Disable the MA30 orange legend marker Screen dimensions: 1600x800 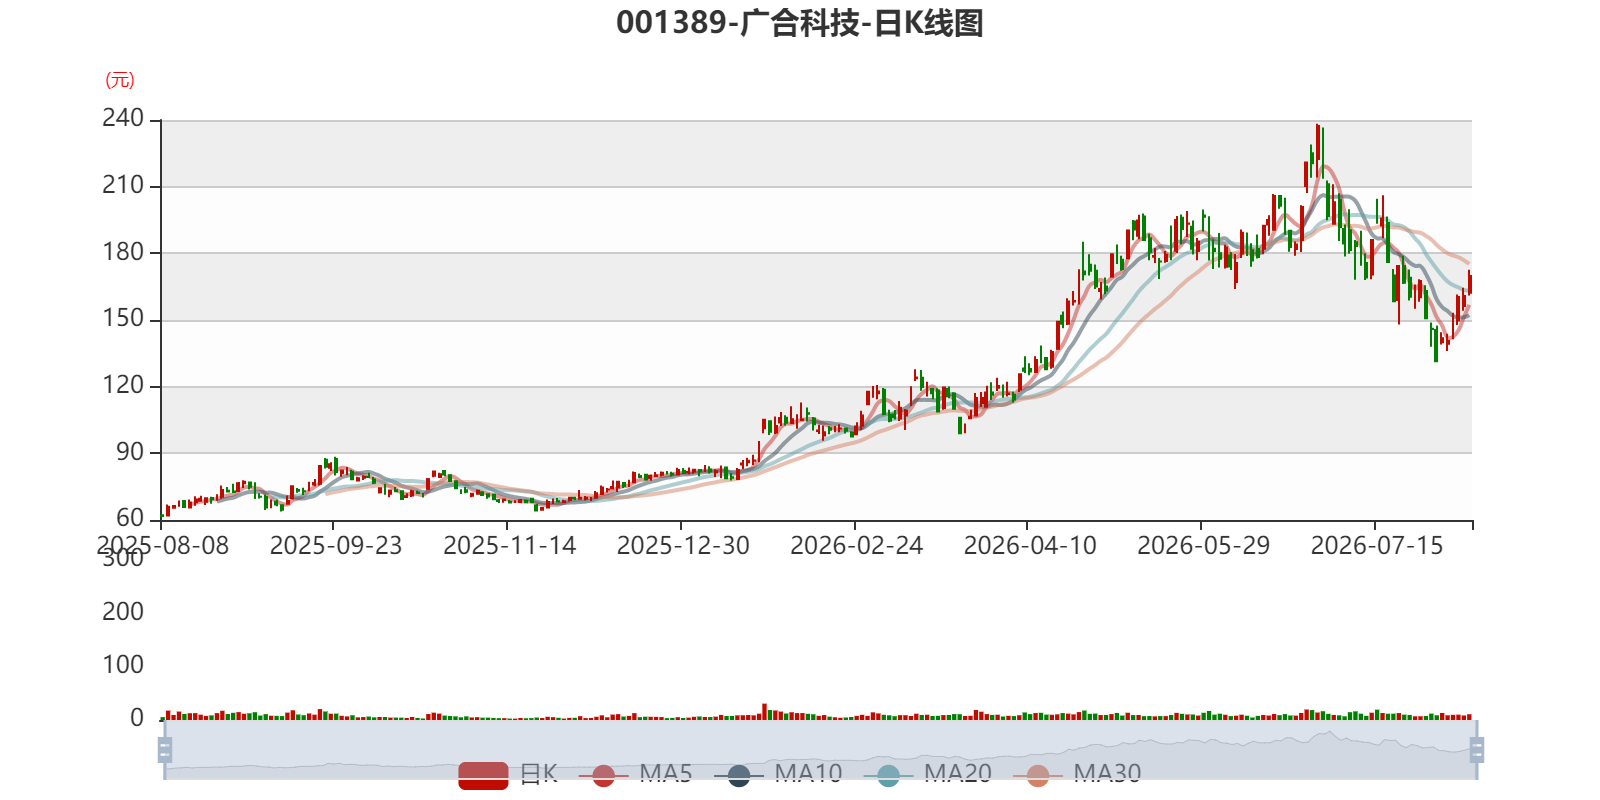click(1038, 775)
